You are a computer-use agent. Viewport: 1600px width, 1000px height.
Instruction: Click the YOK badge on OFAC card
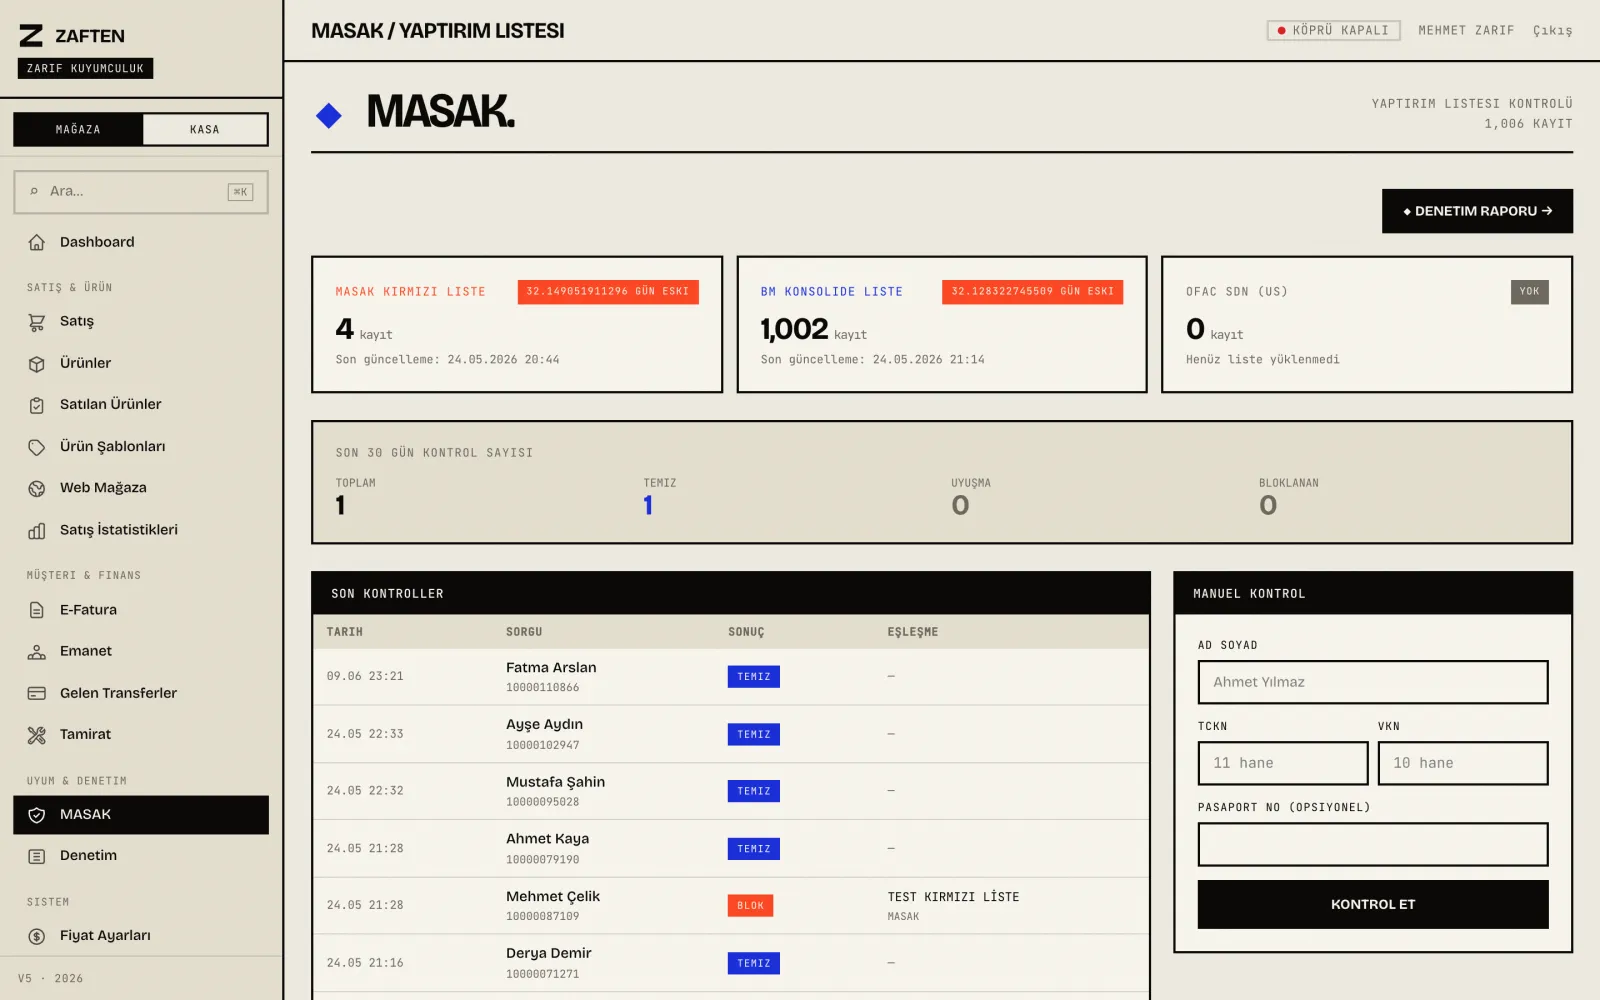(x=1530, y=292)
